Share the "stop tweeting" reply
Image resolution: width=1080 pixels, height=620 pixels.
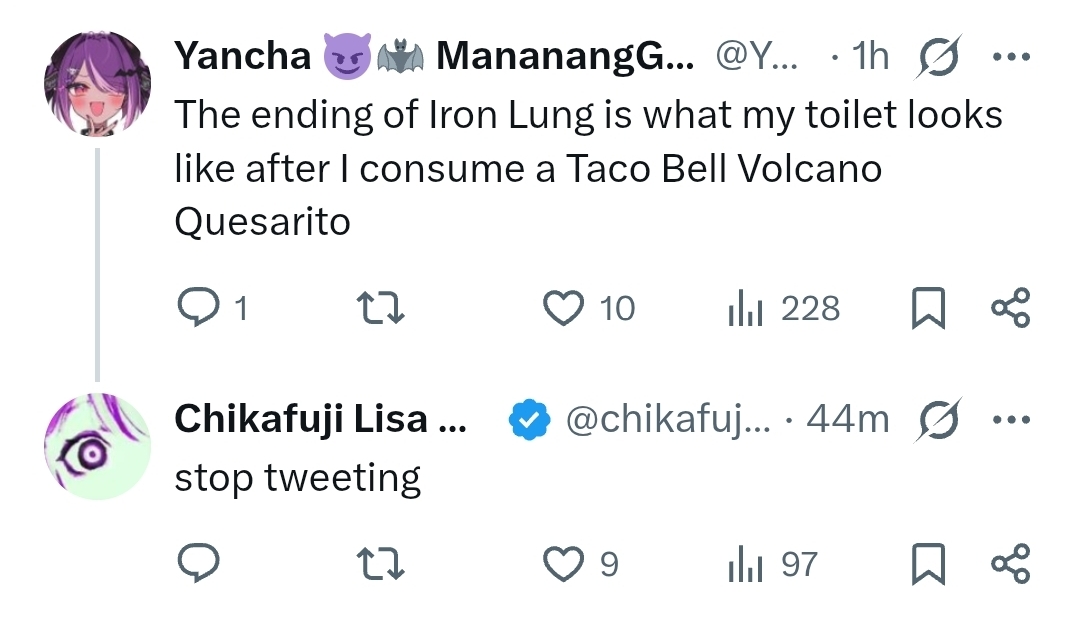[1009, 565]
